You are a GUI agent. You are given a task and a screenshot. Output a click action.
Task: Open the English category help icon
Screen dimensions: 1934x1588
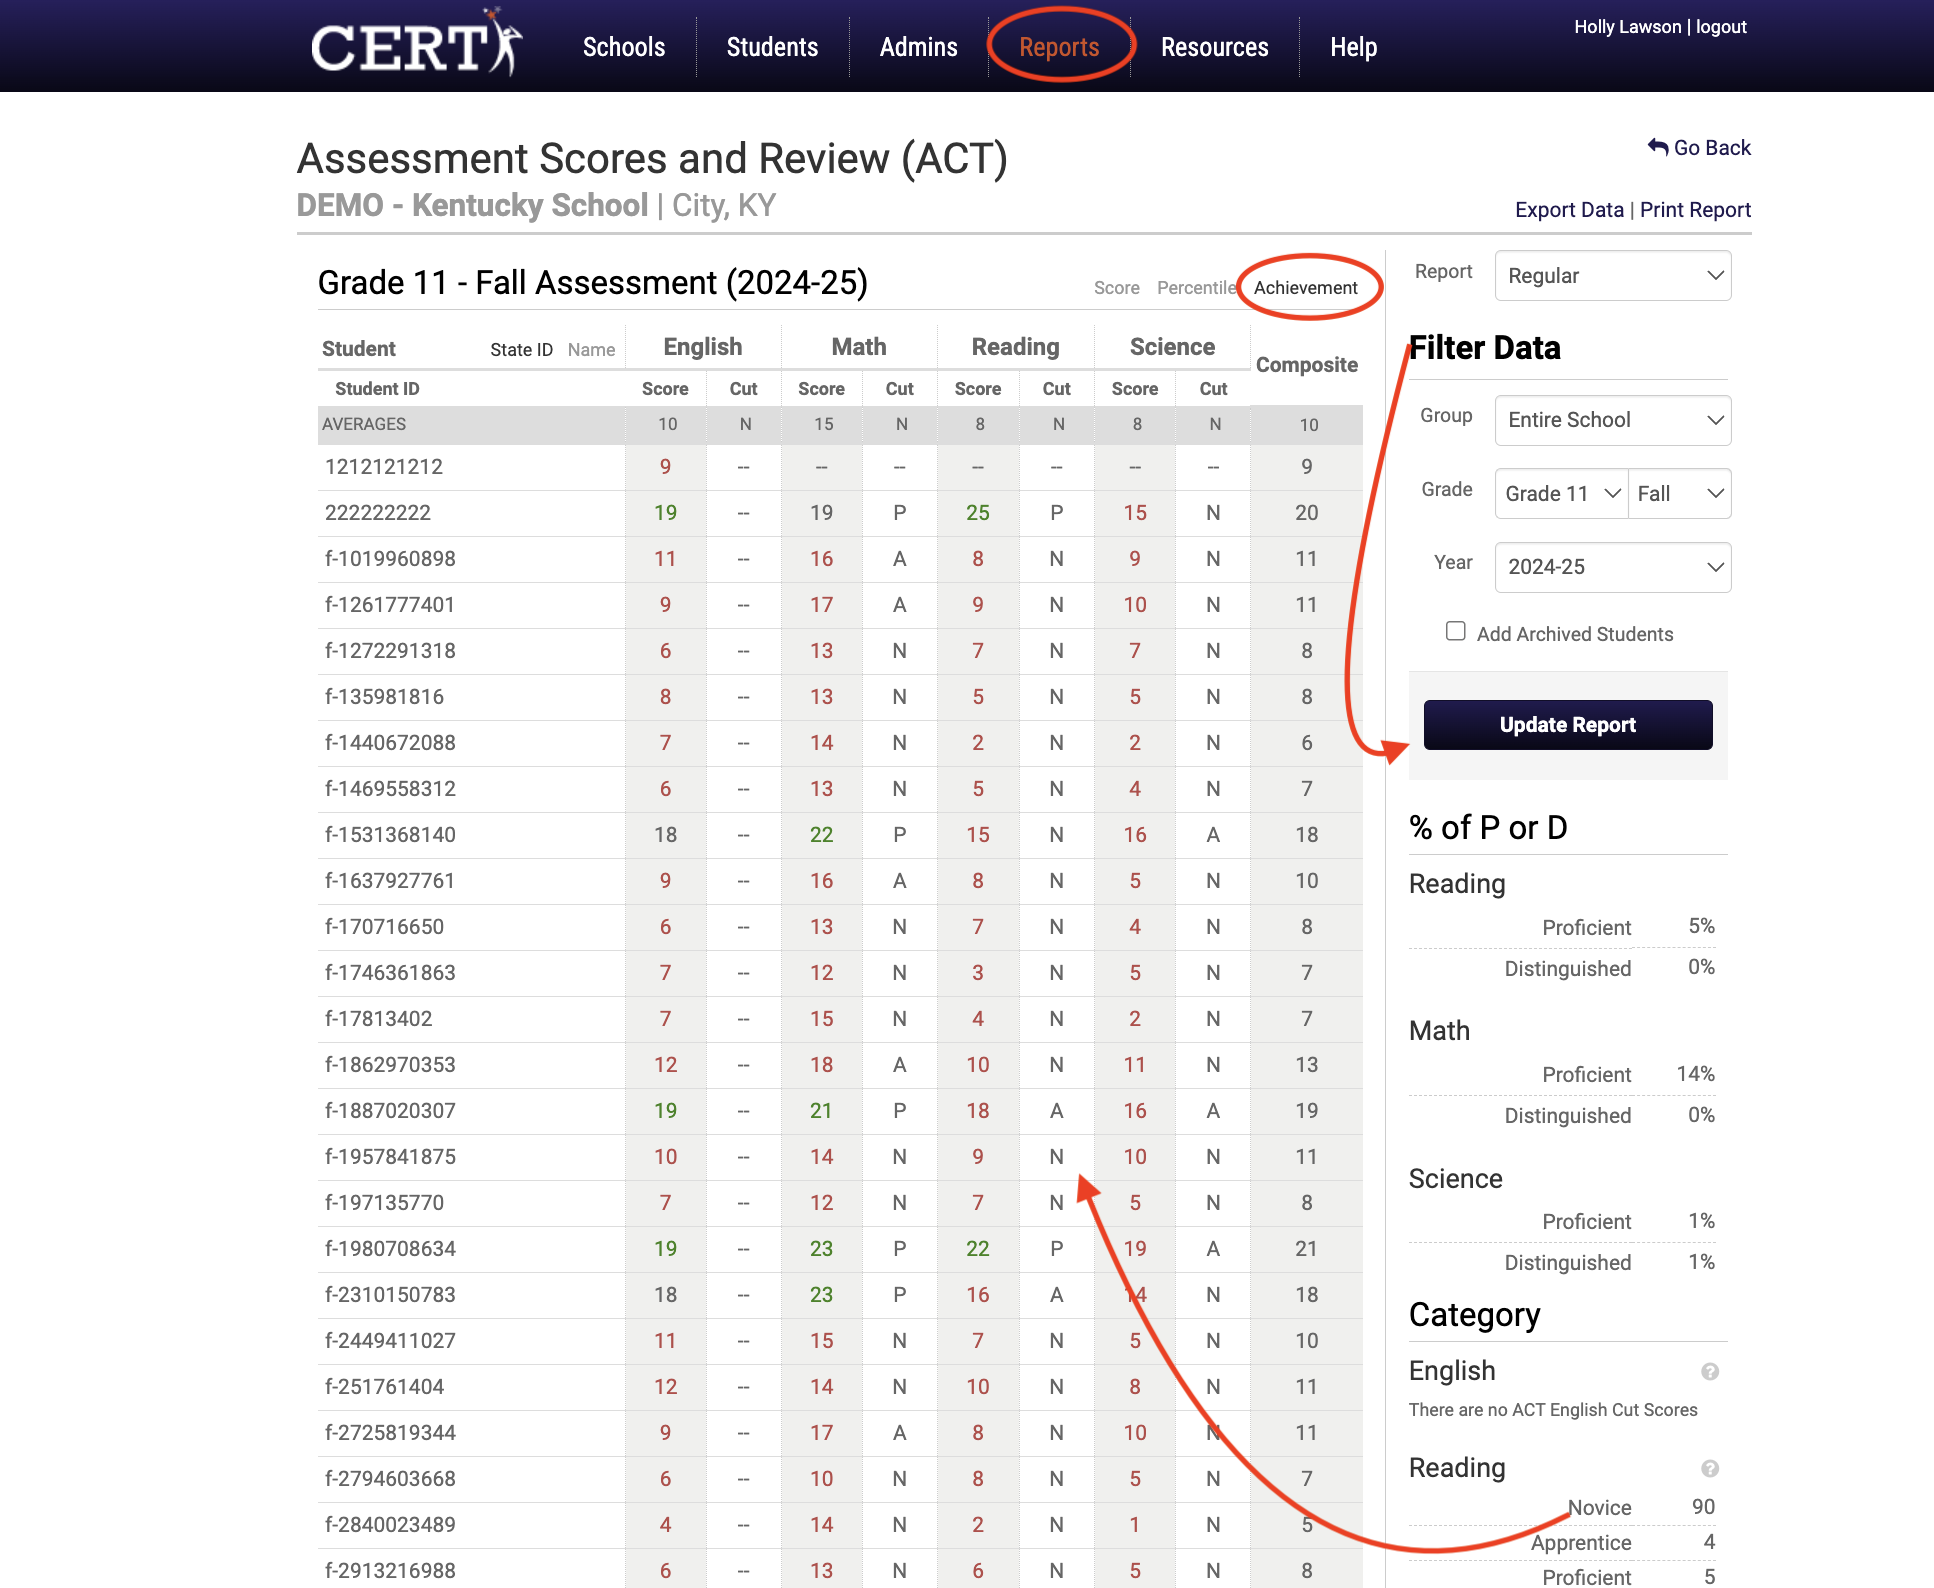(1709, 1372)
